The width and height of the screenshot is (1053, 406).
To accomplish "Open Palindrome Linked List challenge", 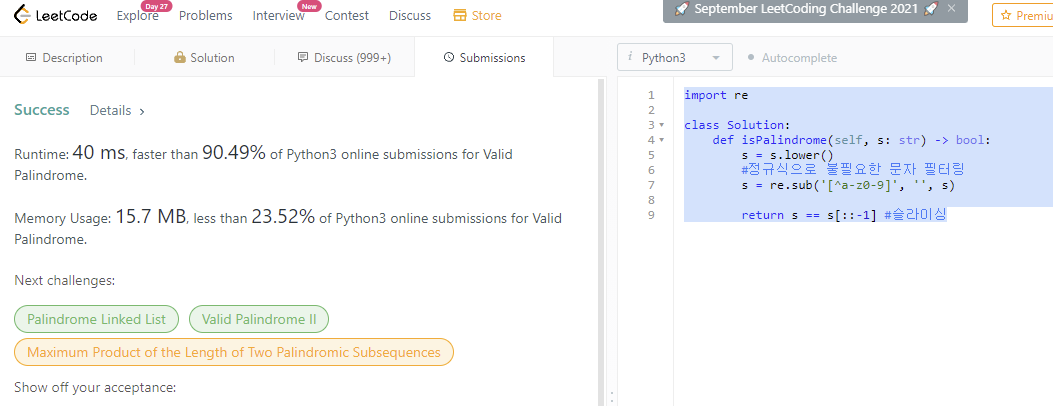I will pyautogui.click(x=97, y=320).
